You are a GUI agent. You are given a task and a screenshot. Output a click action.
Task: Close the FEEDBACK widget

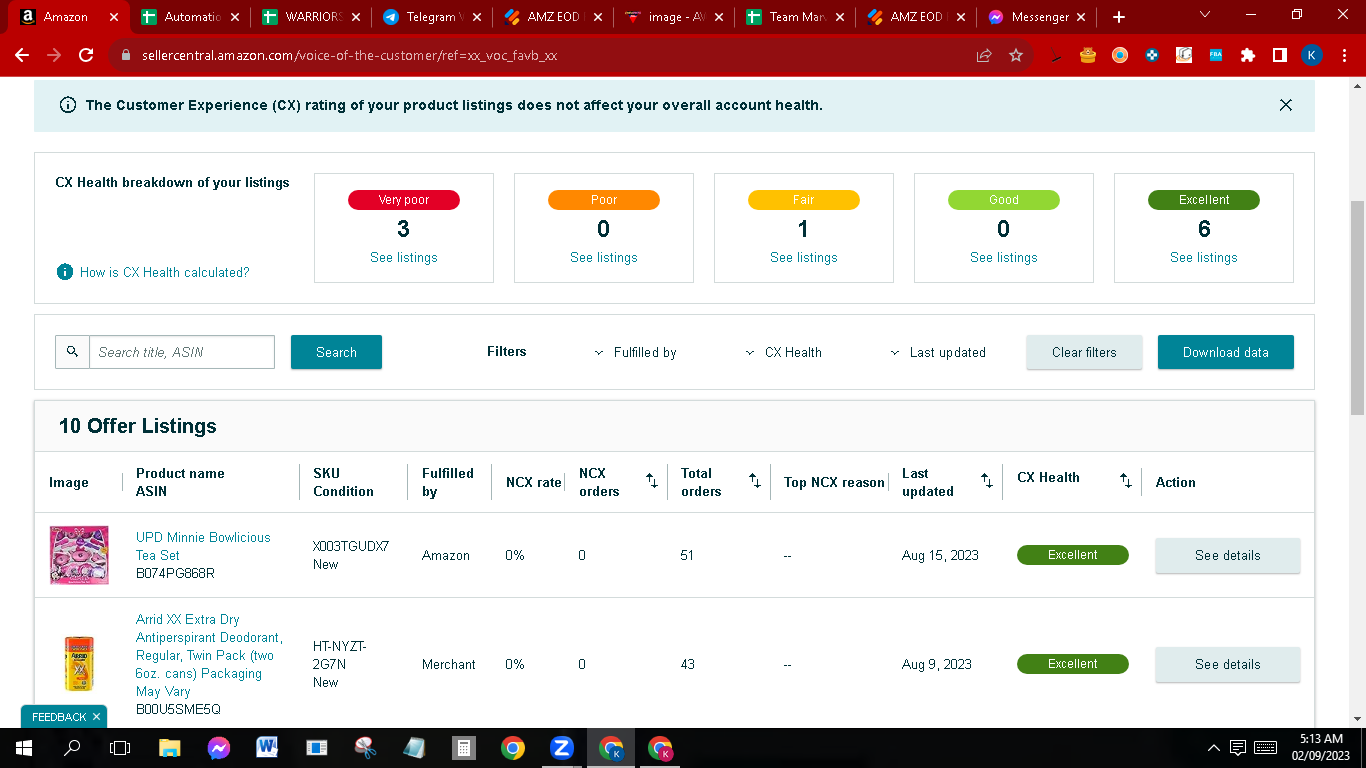pos(96,717)
